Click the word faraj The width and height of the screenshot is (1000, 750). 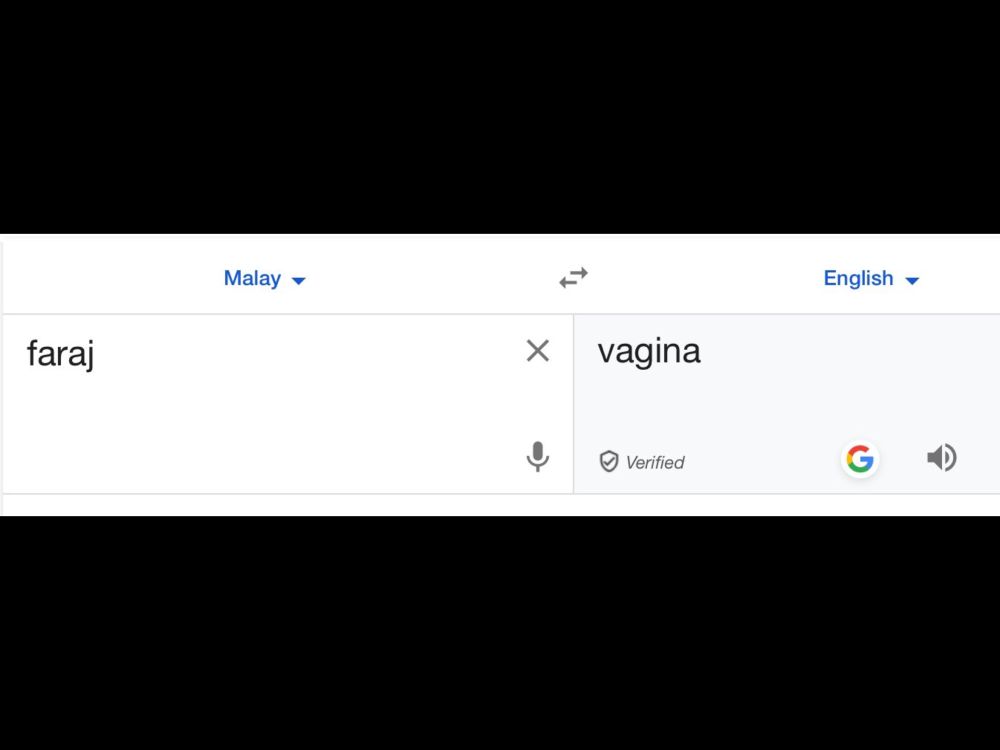point(60,354)
